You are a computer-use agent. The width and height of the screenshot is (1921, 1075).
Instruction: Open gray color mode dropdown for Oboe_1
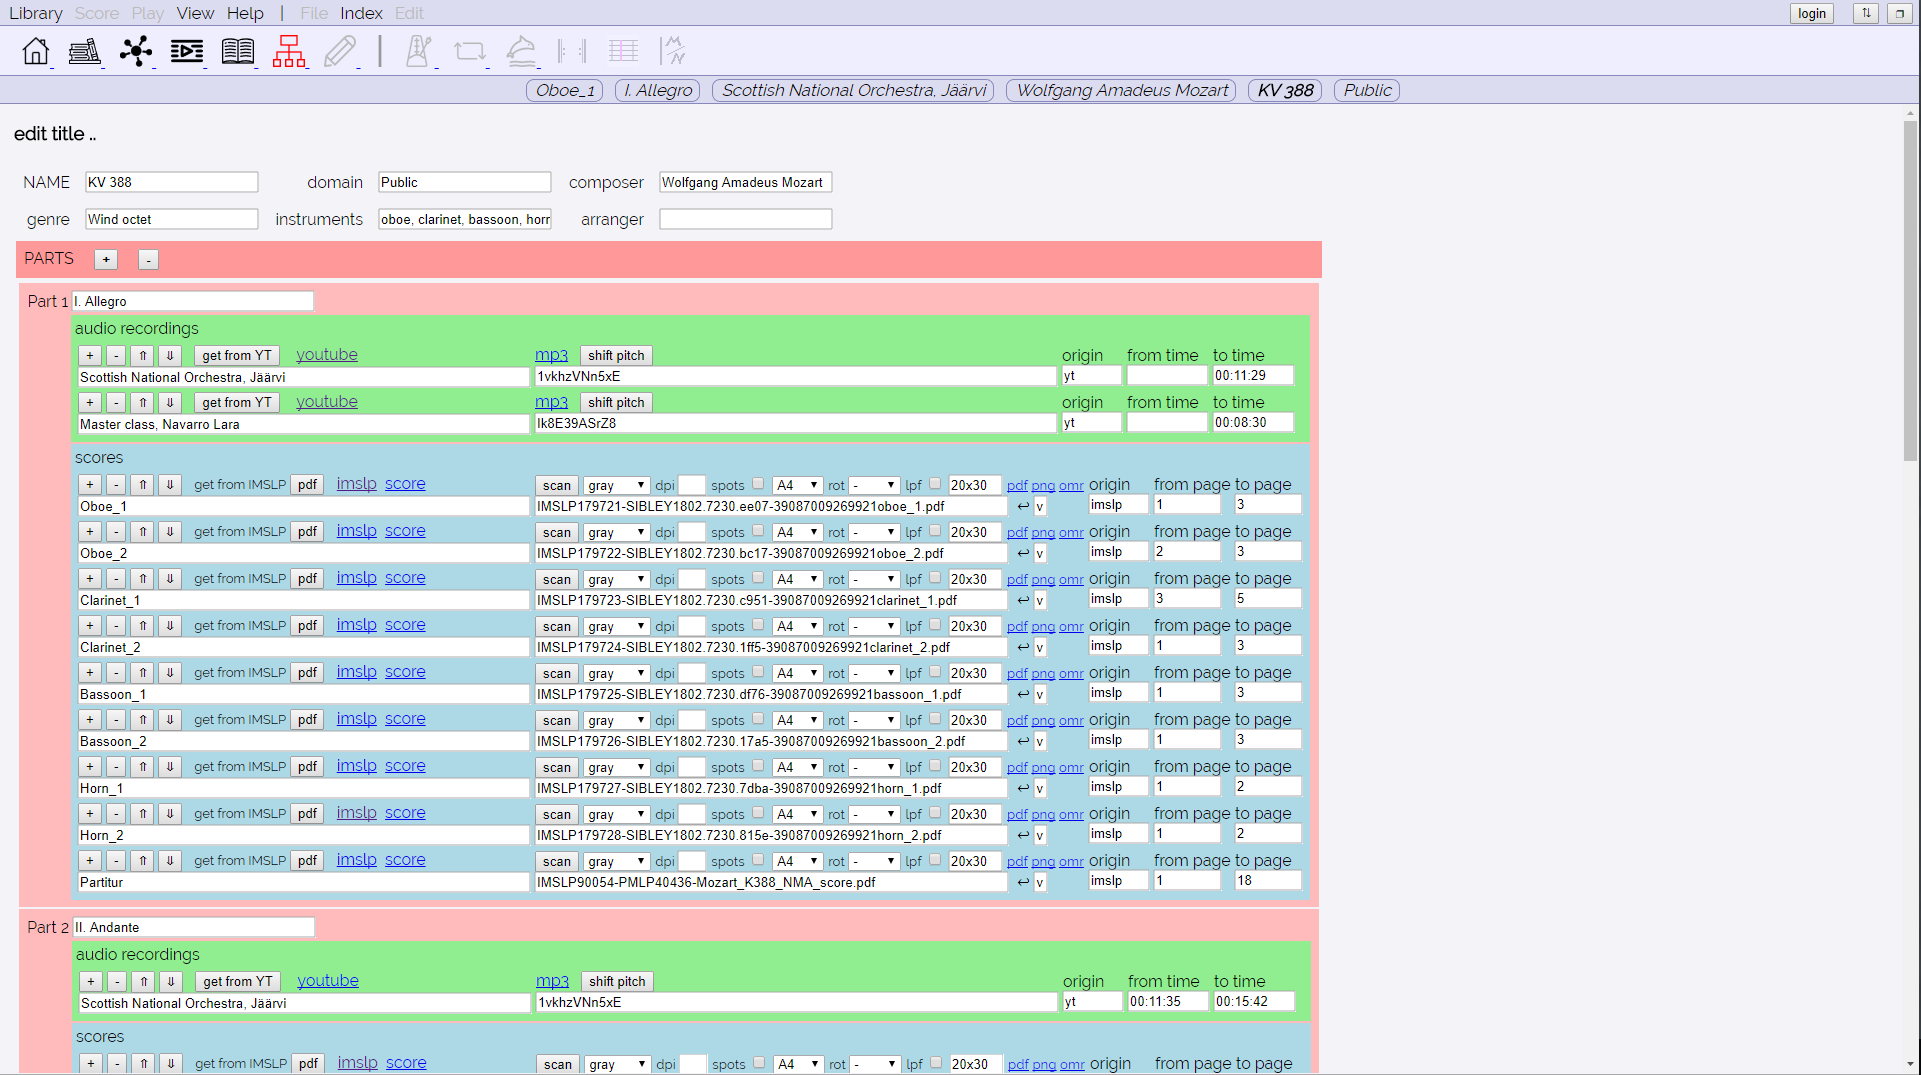616,485
